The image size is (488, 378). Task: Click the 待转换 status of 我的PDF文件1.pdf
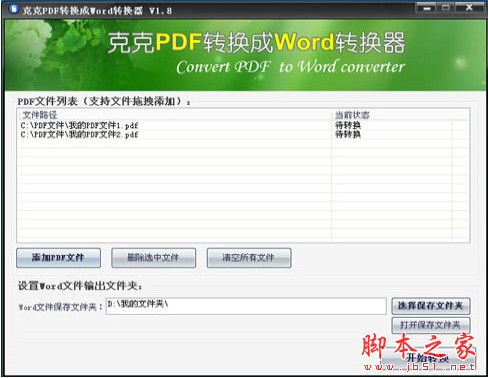pyautogui.click(x=348, y=125)
